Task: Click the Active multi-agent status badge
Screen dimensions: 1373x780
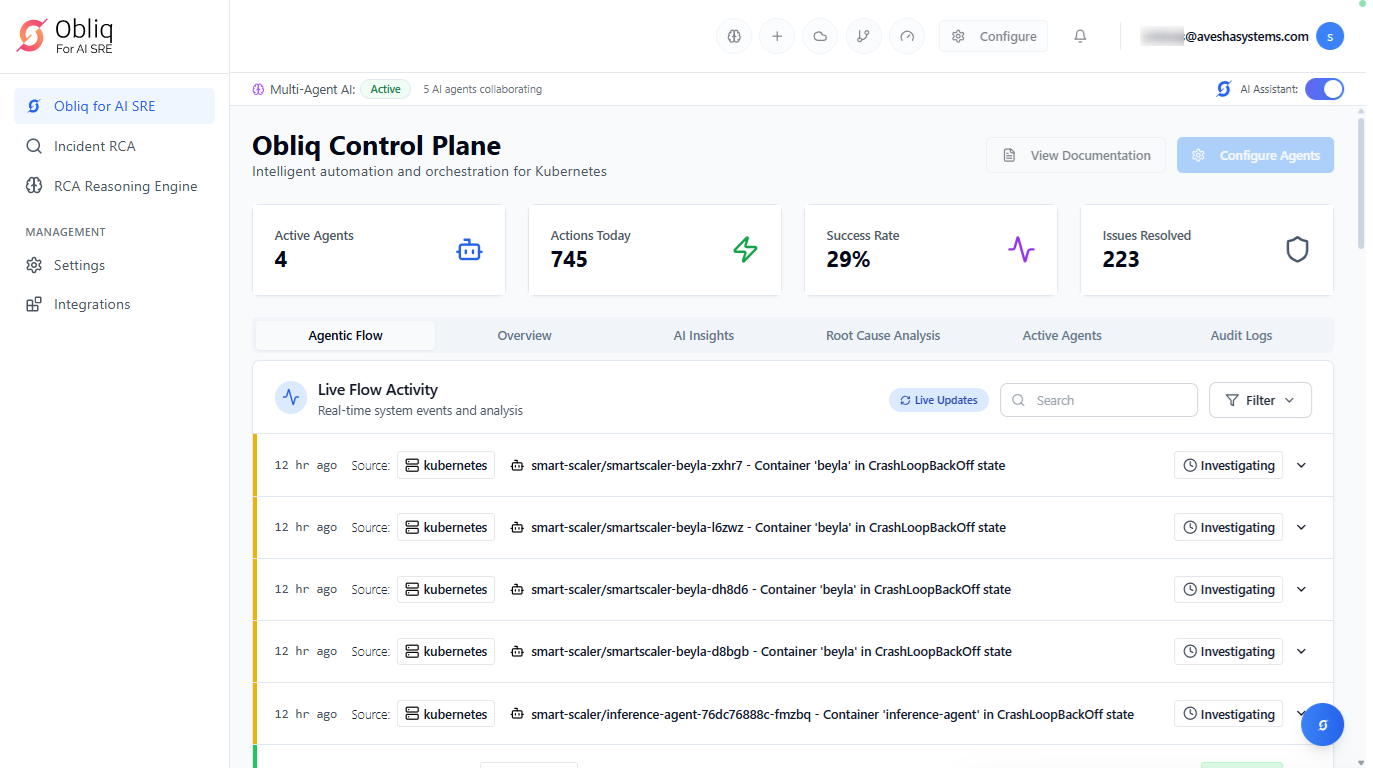Action: [x=385, y=89]
